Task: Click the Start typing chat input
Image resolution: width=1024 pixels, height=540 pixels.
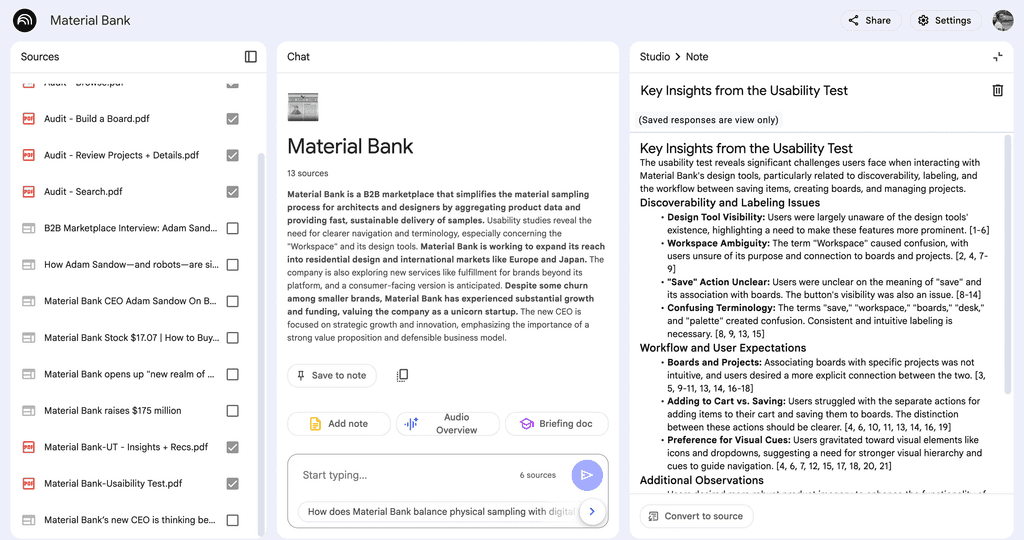Action: coord(405,475)
